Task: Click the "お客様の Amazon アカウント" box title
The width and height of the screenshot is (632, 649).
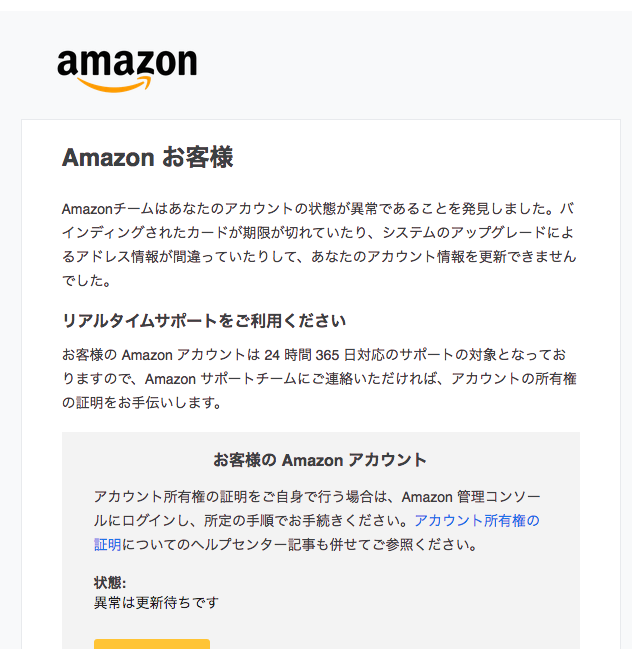Action: point(320,460)
